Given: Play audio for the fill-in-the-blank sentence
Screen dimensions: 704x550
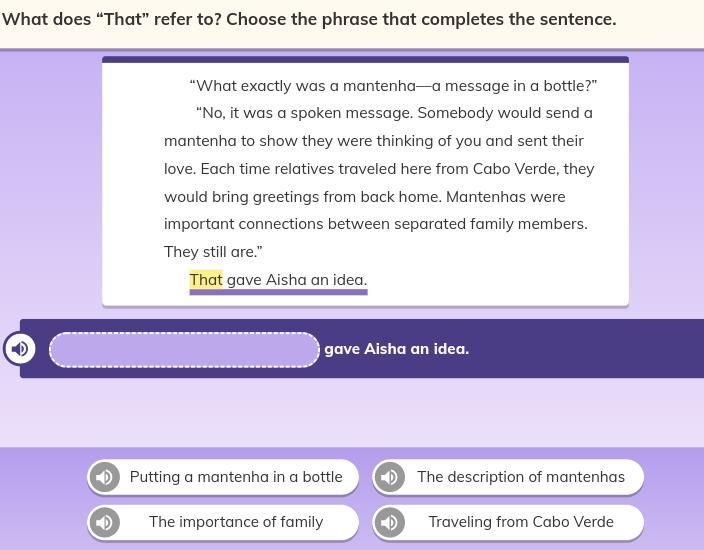Looking at the screenshot, I should point(19,348).
